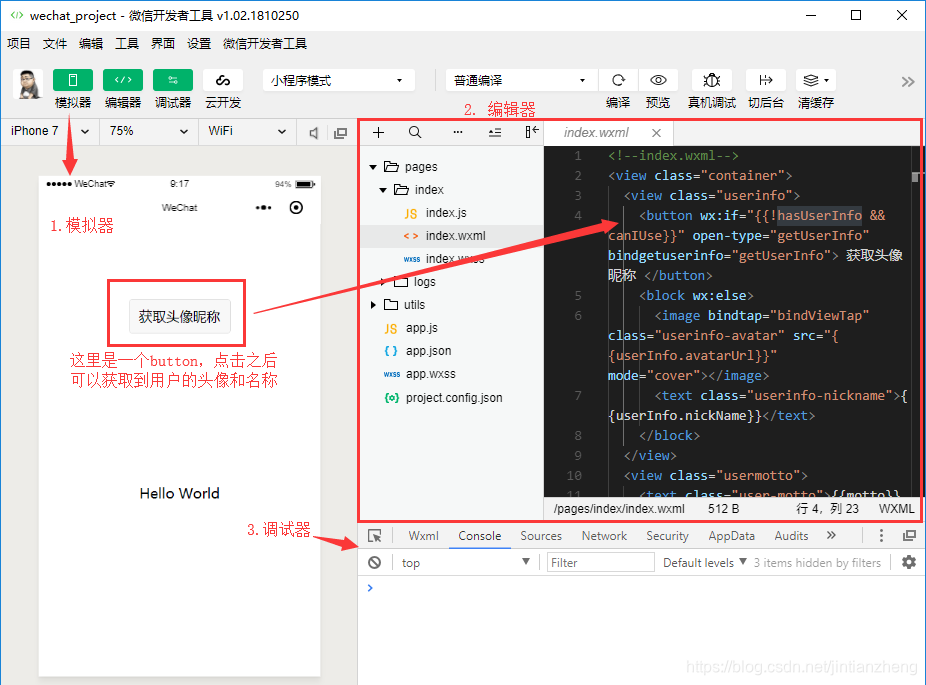The height and width of the screenshot is (685, 926).
Task: Open the debugger vertical dots menu
Action: coord(881,536)
